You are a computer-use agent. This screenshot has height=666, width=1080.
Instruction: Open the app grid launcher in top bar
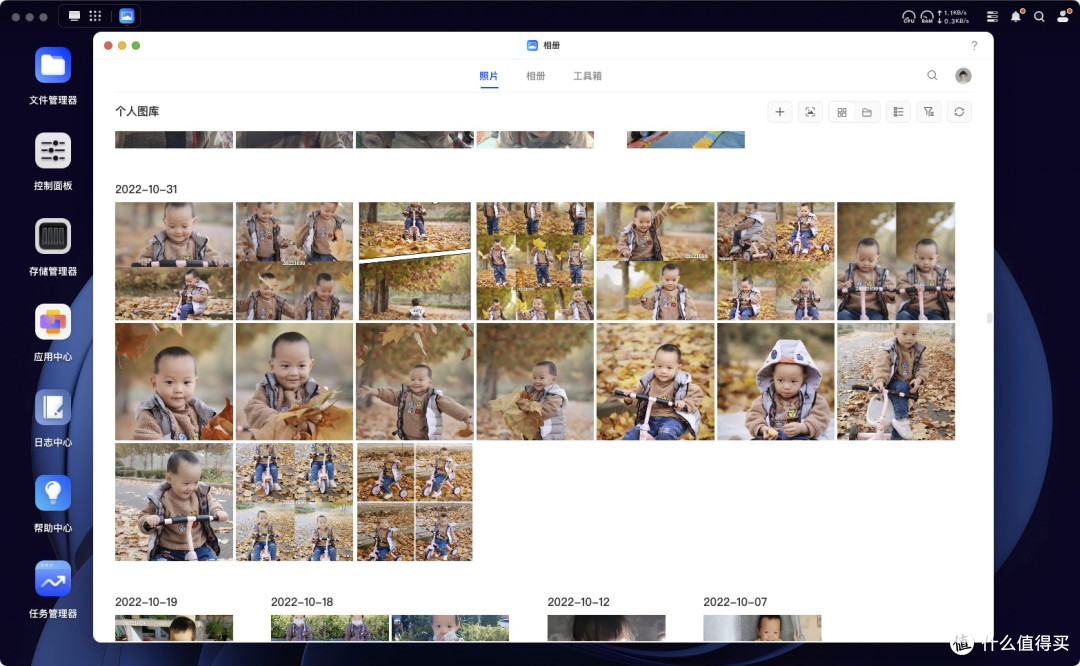pyautogui.click(x=95, y=16)
